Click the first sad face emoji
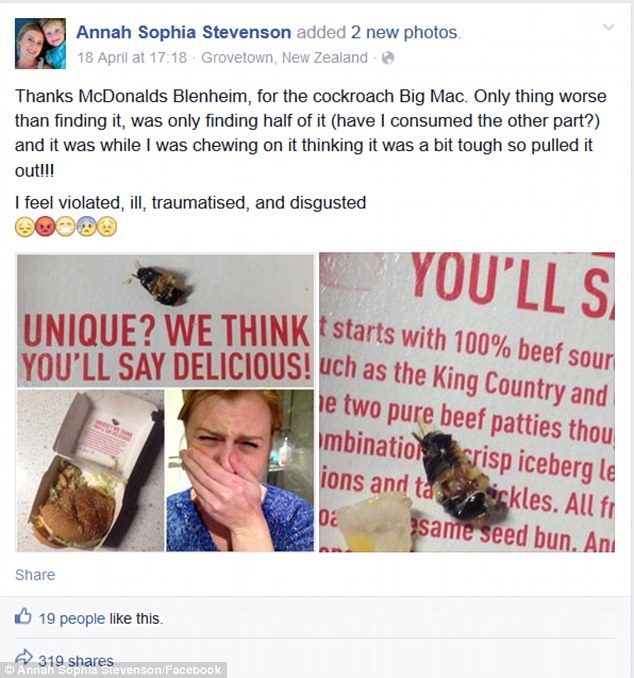Viewport: 634px width, 678px height. [x=25, y=227]
